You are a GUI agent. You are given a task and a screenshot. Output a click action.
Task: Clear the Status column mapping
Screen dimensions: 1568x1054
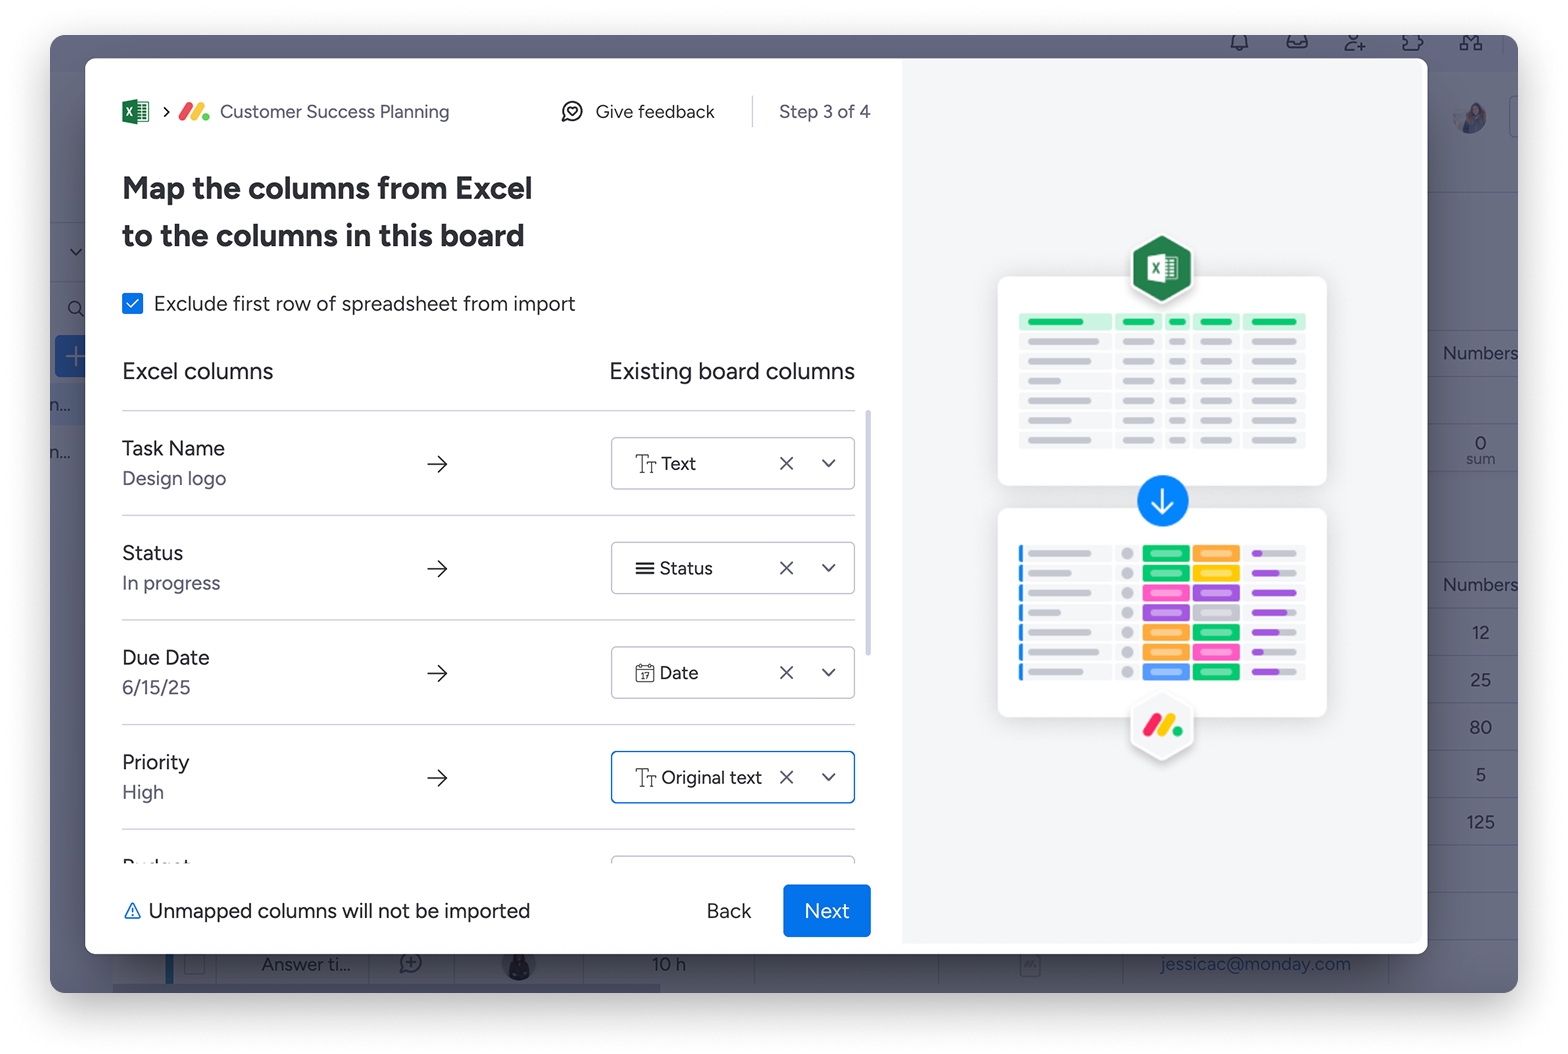tap(787, 568)
